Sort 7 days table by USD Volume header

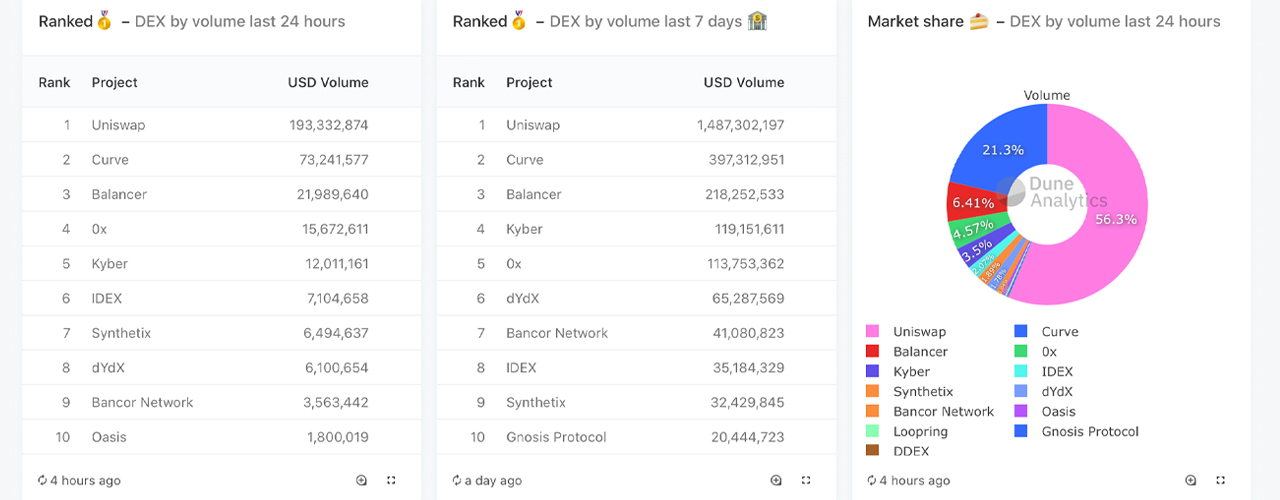(x=744, y=82)
